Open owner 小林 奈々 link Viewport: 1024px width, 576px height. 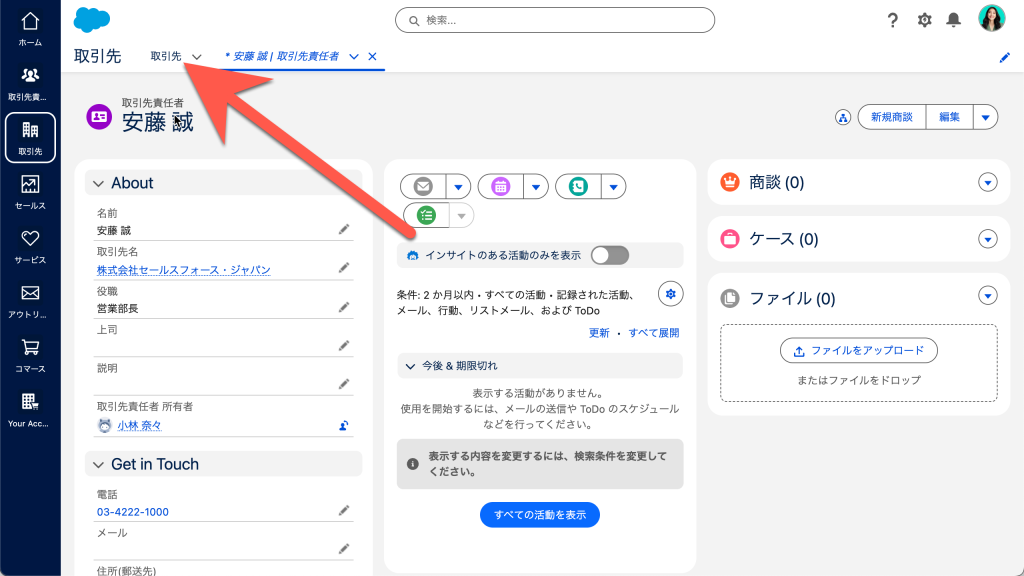(139, 426)
